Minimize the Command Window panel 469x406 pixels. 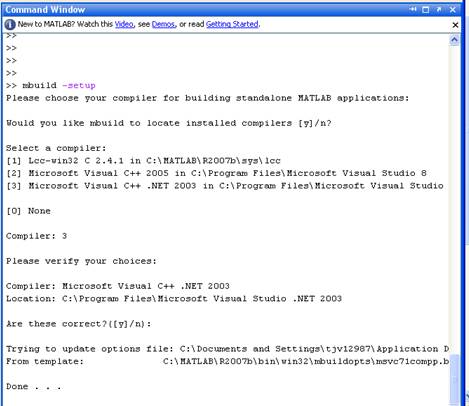[413, 9]
